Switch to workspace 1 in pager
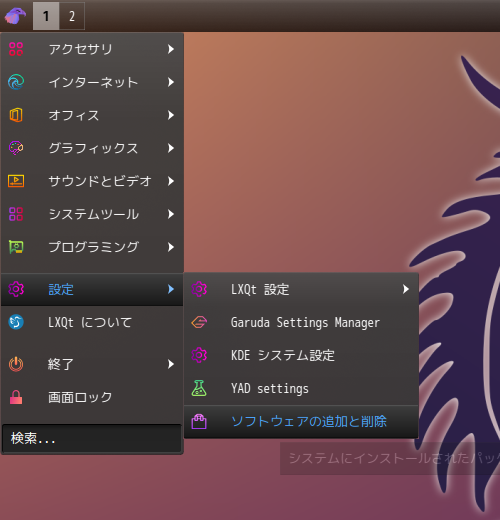 tap(46, 16)
